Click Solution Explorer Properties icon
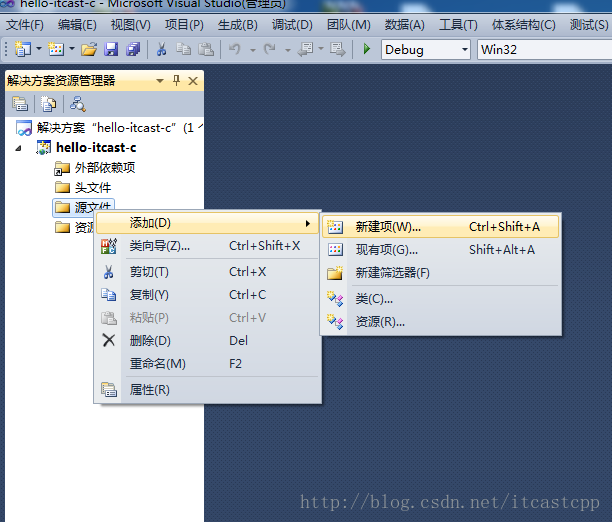The image size is (612, 522). 20,104
